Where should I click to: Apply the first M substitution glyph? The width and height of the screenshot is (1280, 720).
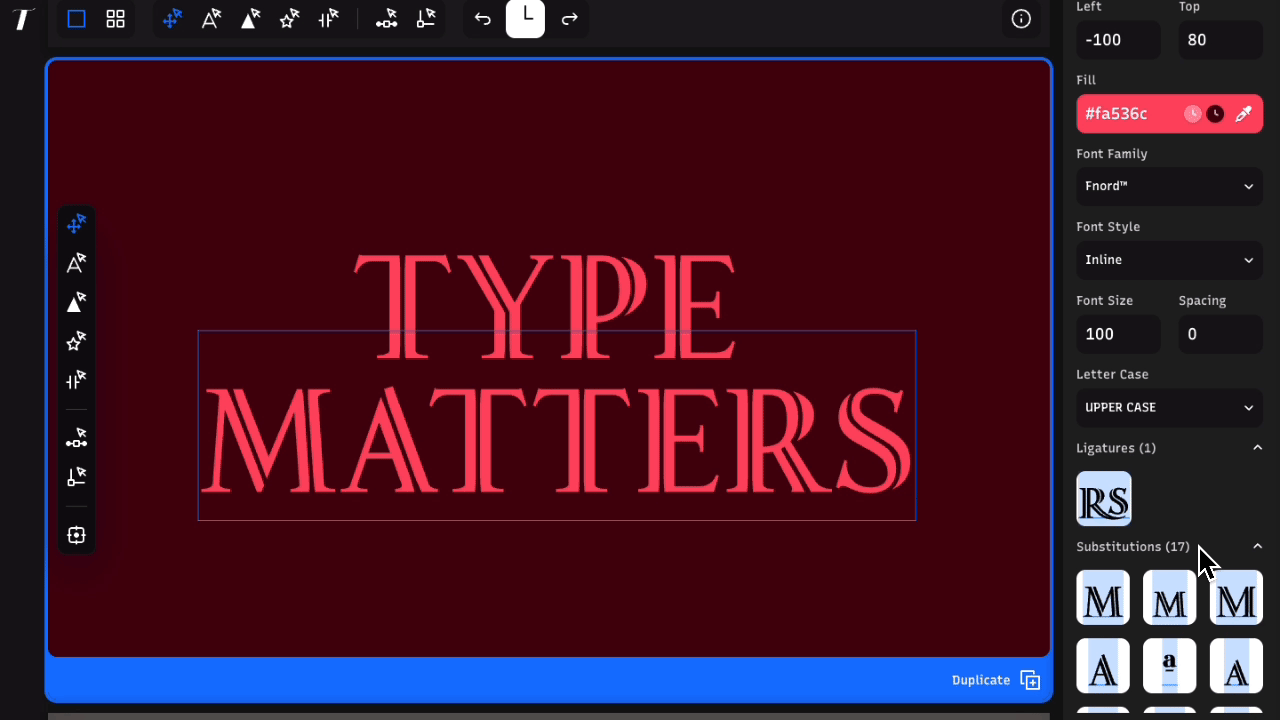click(x=1103, y=598)
